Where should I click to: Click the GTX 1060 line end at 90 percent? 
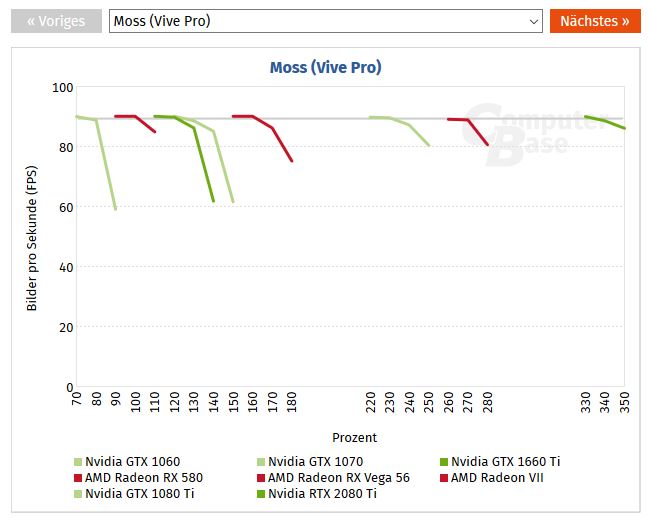115,209
